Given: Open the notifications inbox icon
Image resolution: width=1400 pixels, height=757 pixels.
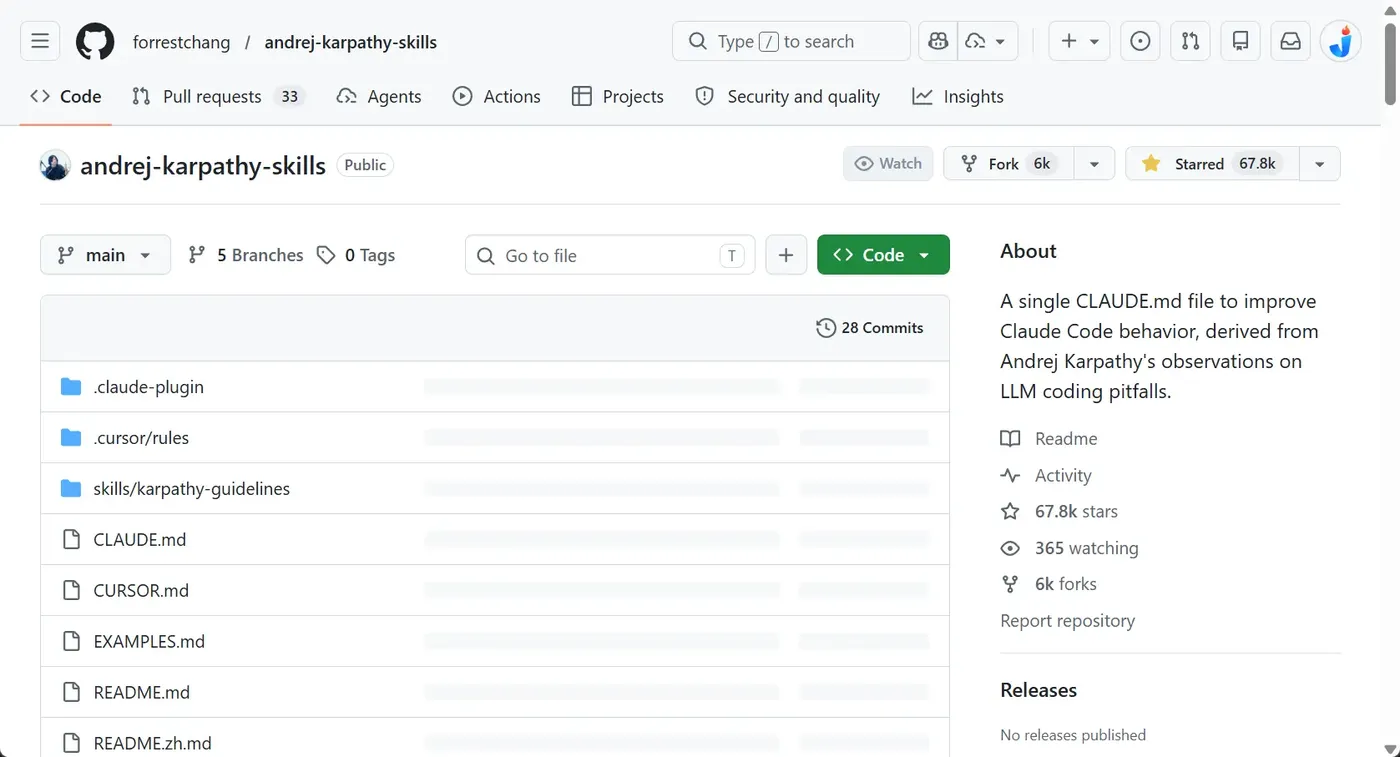Looking at the screenshot, I should point(1290,41).
